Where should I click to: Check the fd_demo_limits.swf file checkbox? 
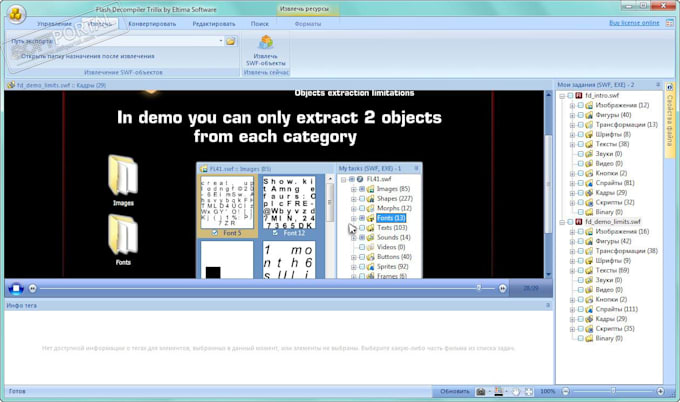click(570, 222)
